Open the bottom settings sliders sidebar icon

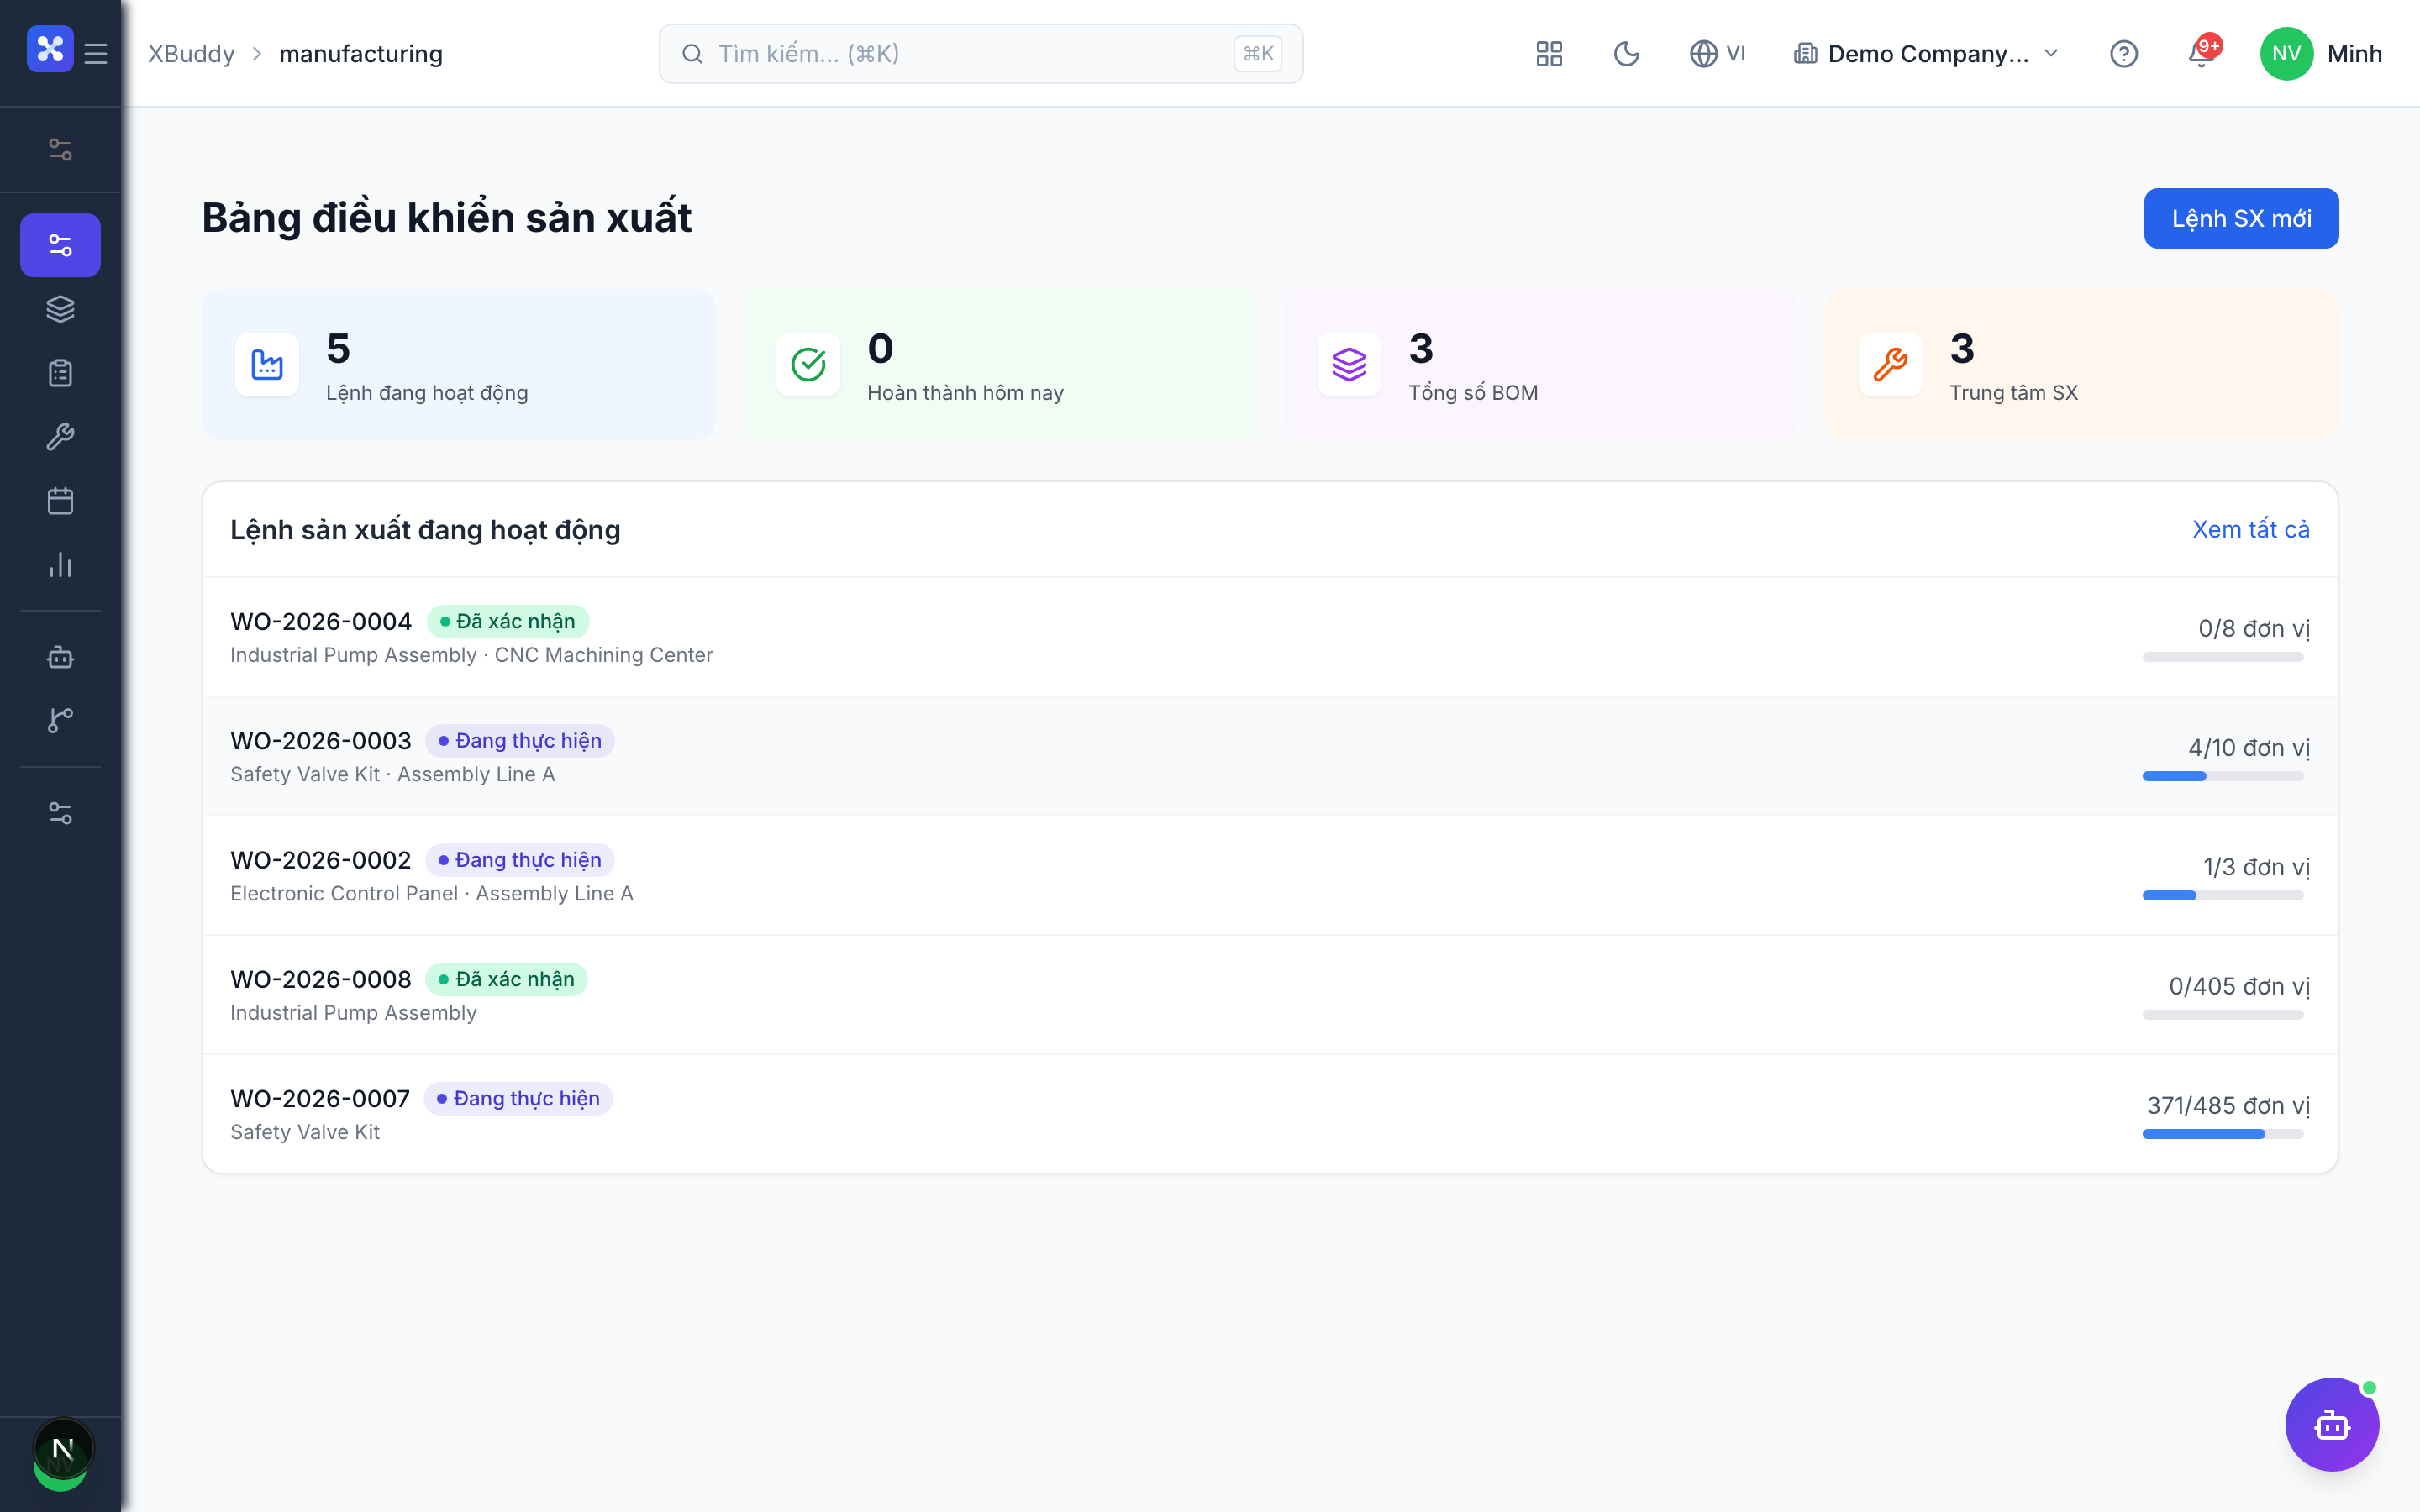tap(60, 813)
